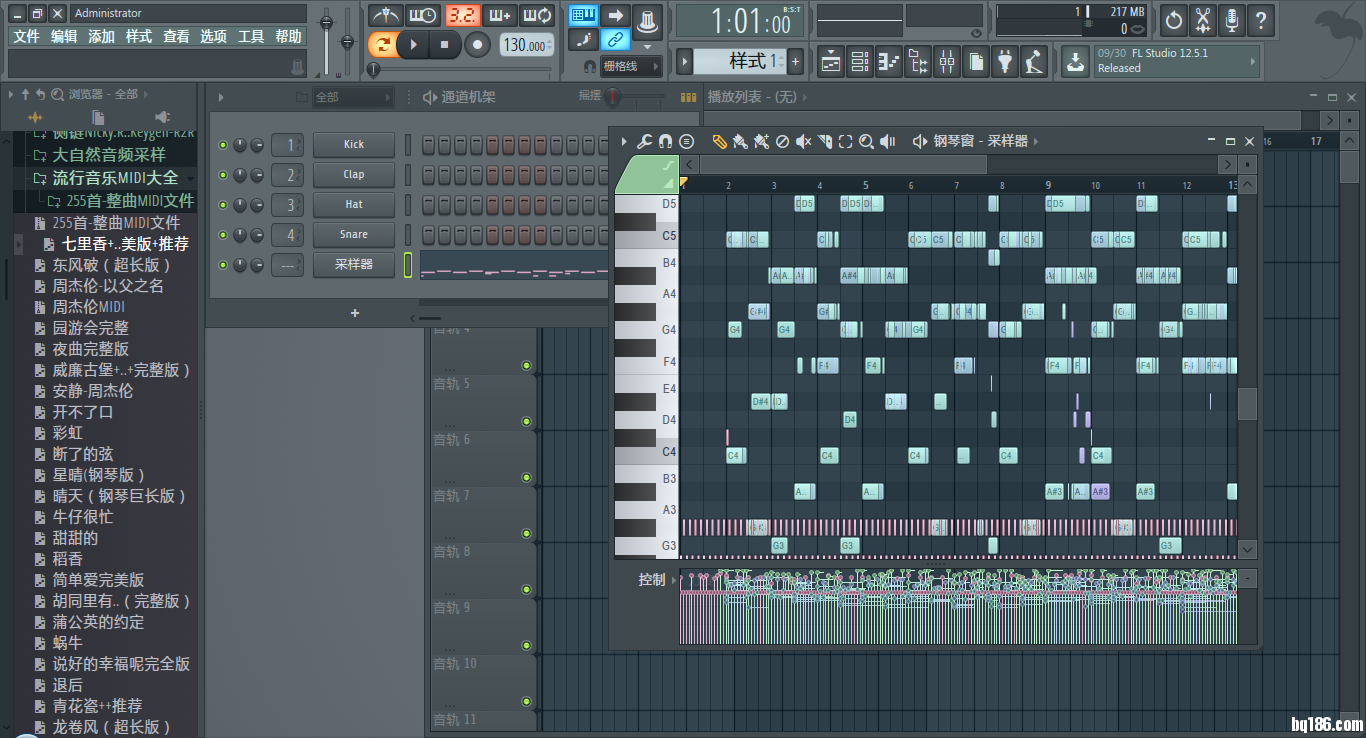
Task: Select the draw pencil tool in piano roll
Action: click(x=719, y=142)
